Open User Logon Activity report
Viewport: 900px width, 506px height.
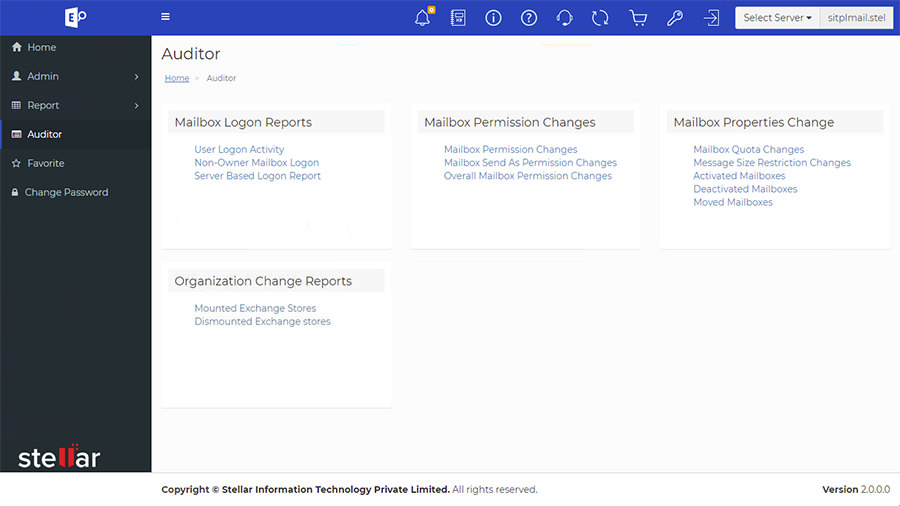(239, 149)
